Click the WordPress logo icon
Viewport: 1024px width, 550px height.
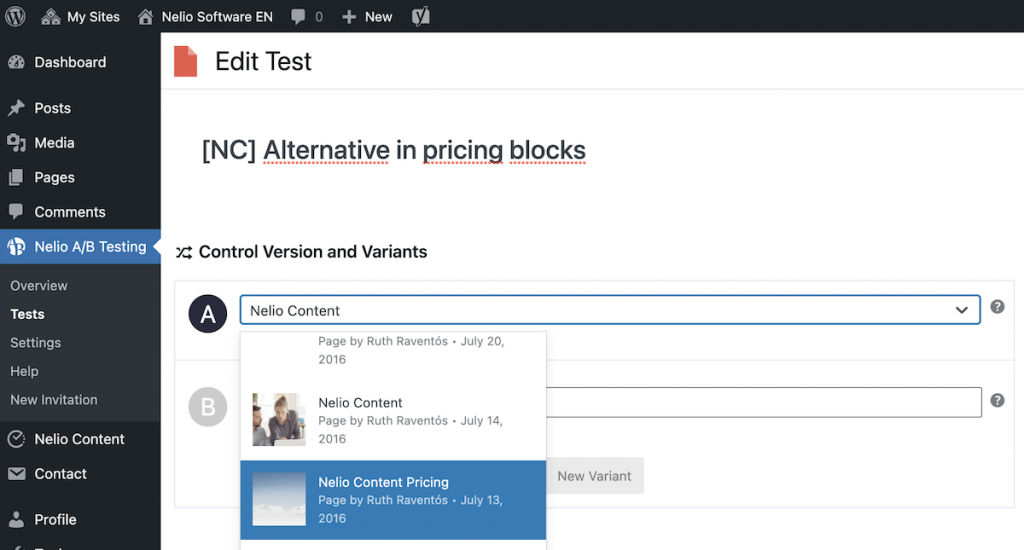(x=16, y=16)
